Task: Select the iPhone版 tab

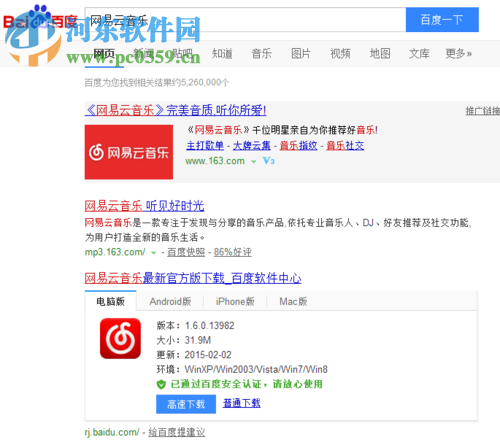Action: (235, 301)
